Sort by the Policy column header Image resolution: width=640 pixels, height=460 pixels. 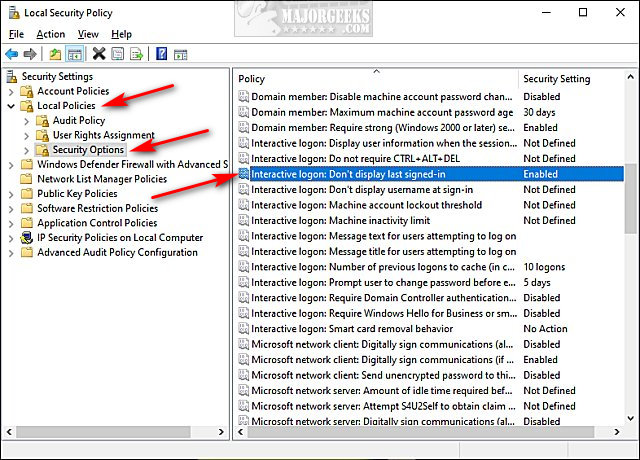click(x=376, y=78)
